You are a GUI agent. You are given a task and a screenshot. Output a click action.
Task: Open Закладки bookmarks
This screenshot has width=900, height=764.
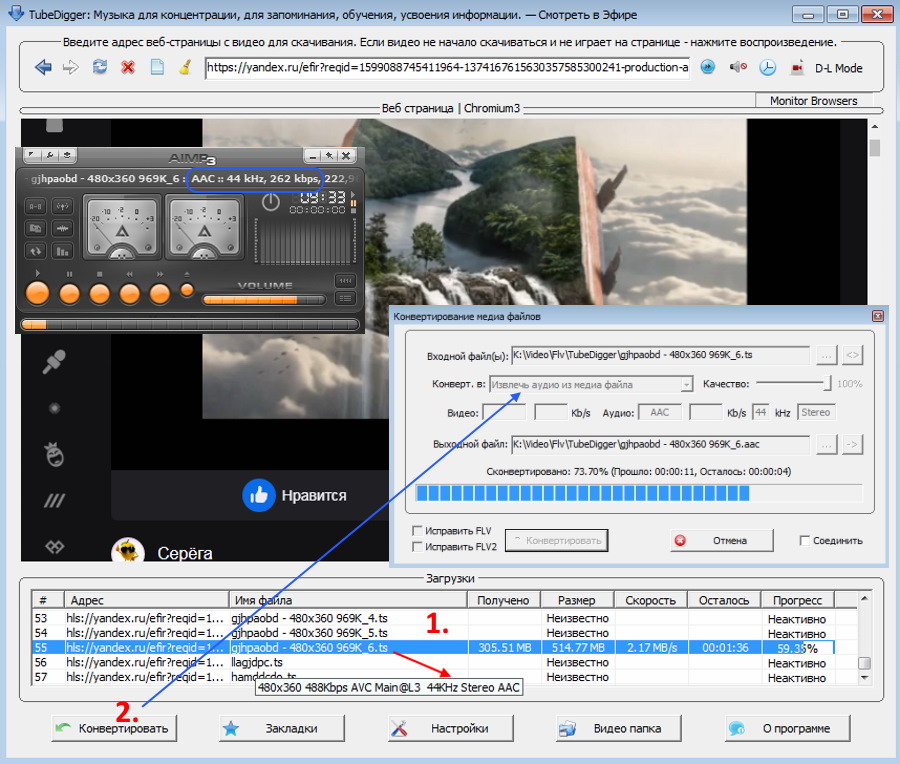282,728
